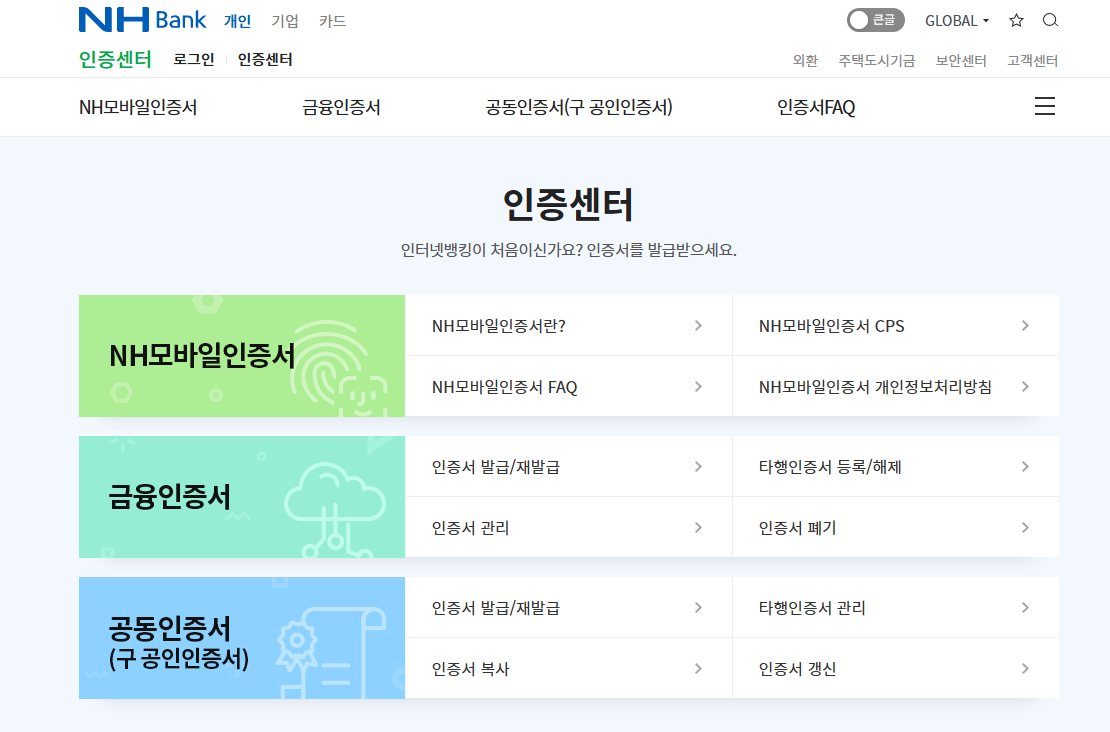
Task: Open 금융인증서 인증서 관리 item
Action: point(568,527)
